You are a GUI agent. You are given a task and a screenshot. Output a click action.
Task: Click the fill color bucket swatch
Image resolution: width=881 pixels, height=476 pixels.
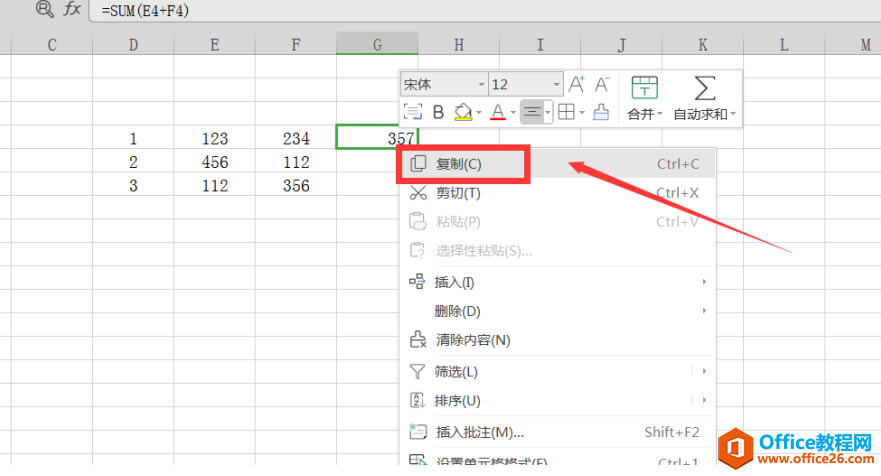463,112
